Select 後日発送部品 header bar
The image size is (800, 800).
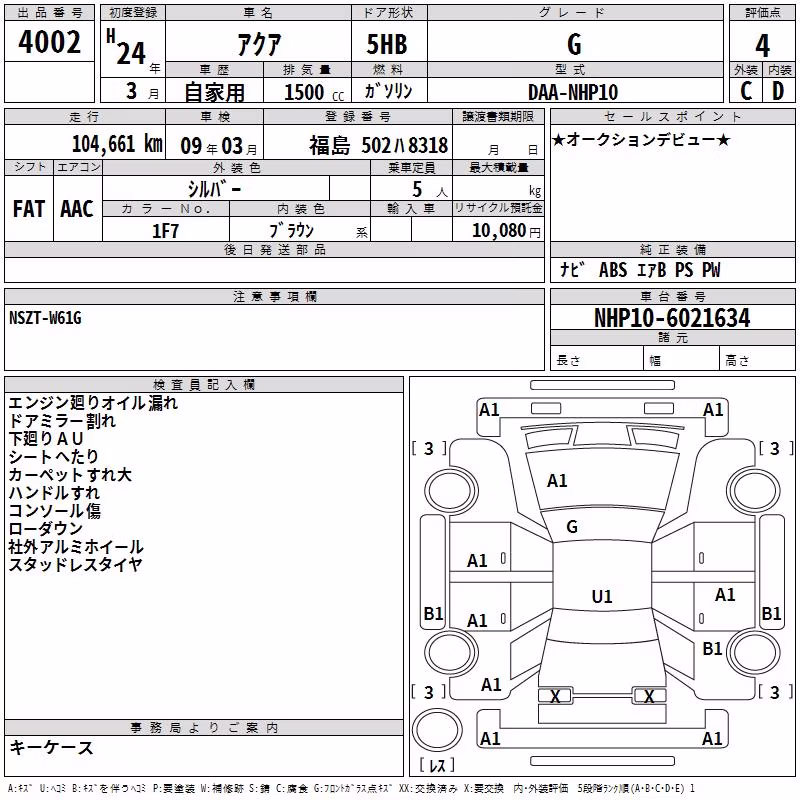(x=274, y=249)
